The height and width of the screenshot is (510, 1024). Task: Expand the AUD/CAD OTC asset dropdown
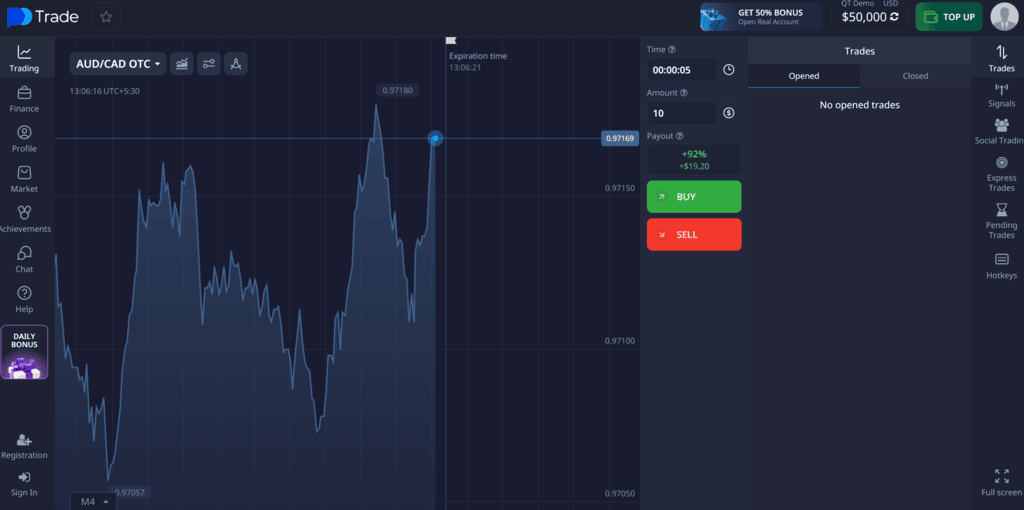click(118, 63)
